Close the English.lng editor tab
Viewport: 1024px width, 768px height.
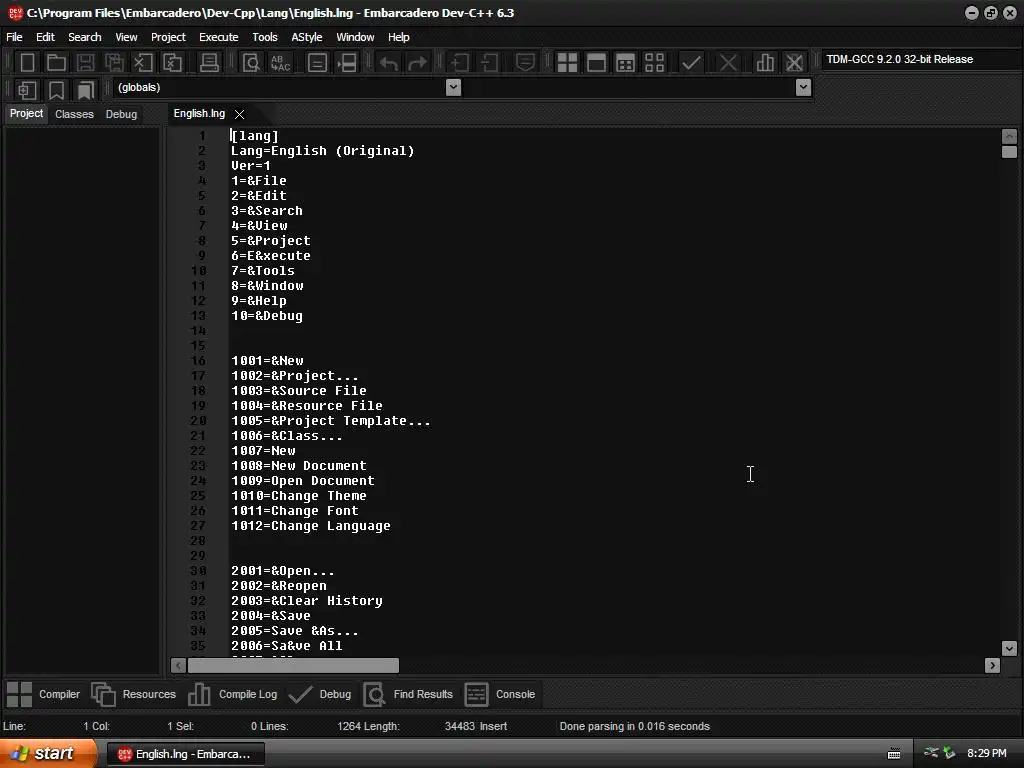click(x=240, y=114)
